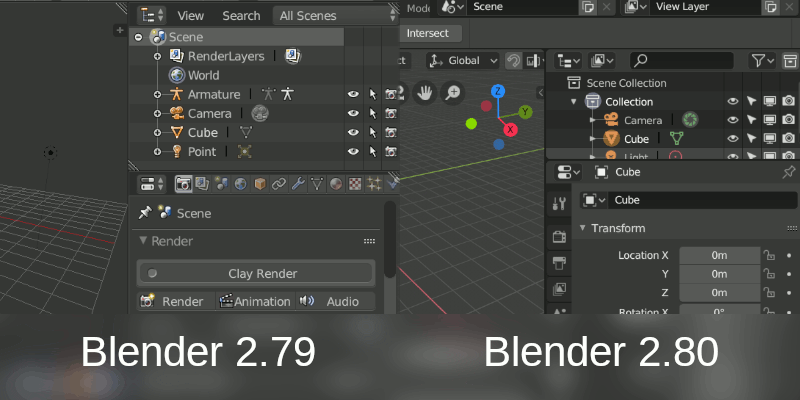Click new view layer icon beside View Layer
The width and height of the screenshot is (800, 400).
(770, 7)
